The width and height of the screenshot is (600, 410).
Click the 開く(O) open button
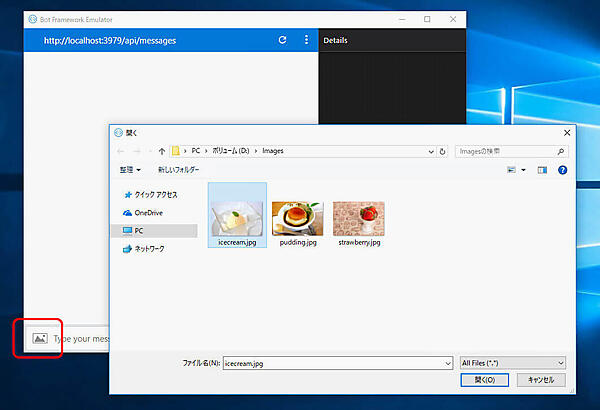(x=484, y=380)
